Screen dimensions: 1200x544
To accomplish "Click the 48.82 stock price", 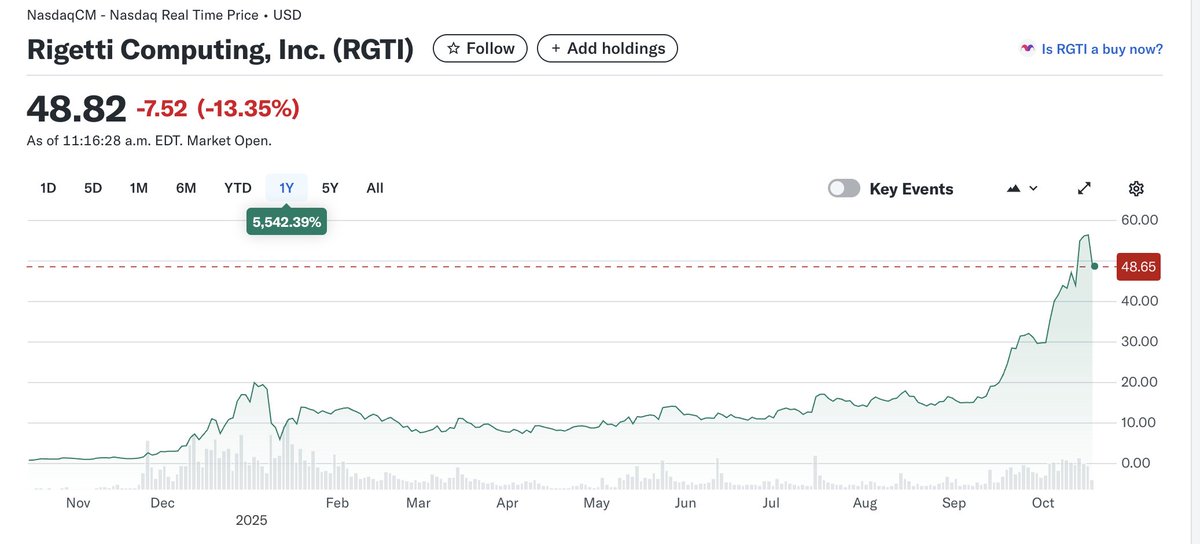I will [76, 108].
